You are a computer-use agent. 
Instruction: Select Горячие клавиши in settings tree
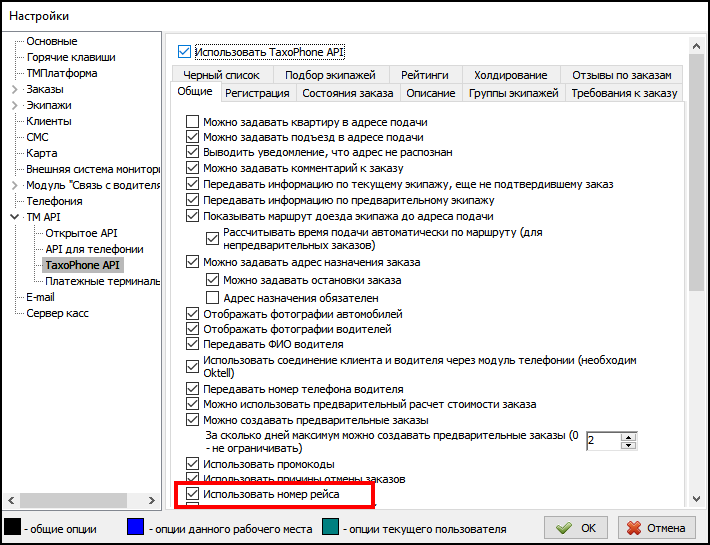(x=71, y=57)
